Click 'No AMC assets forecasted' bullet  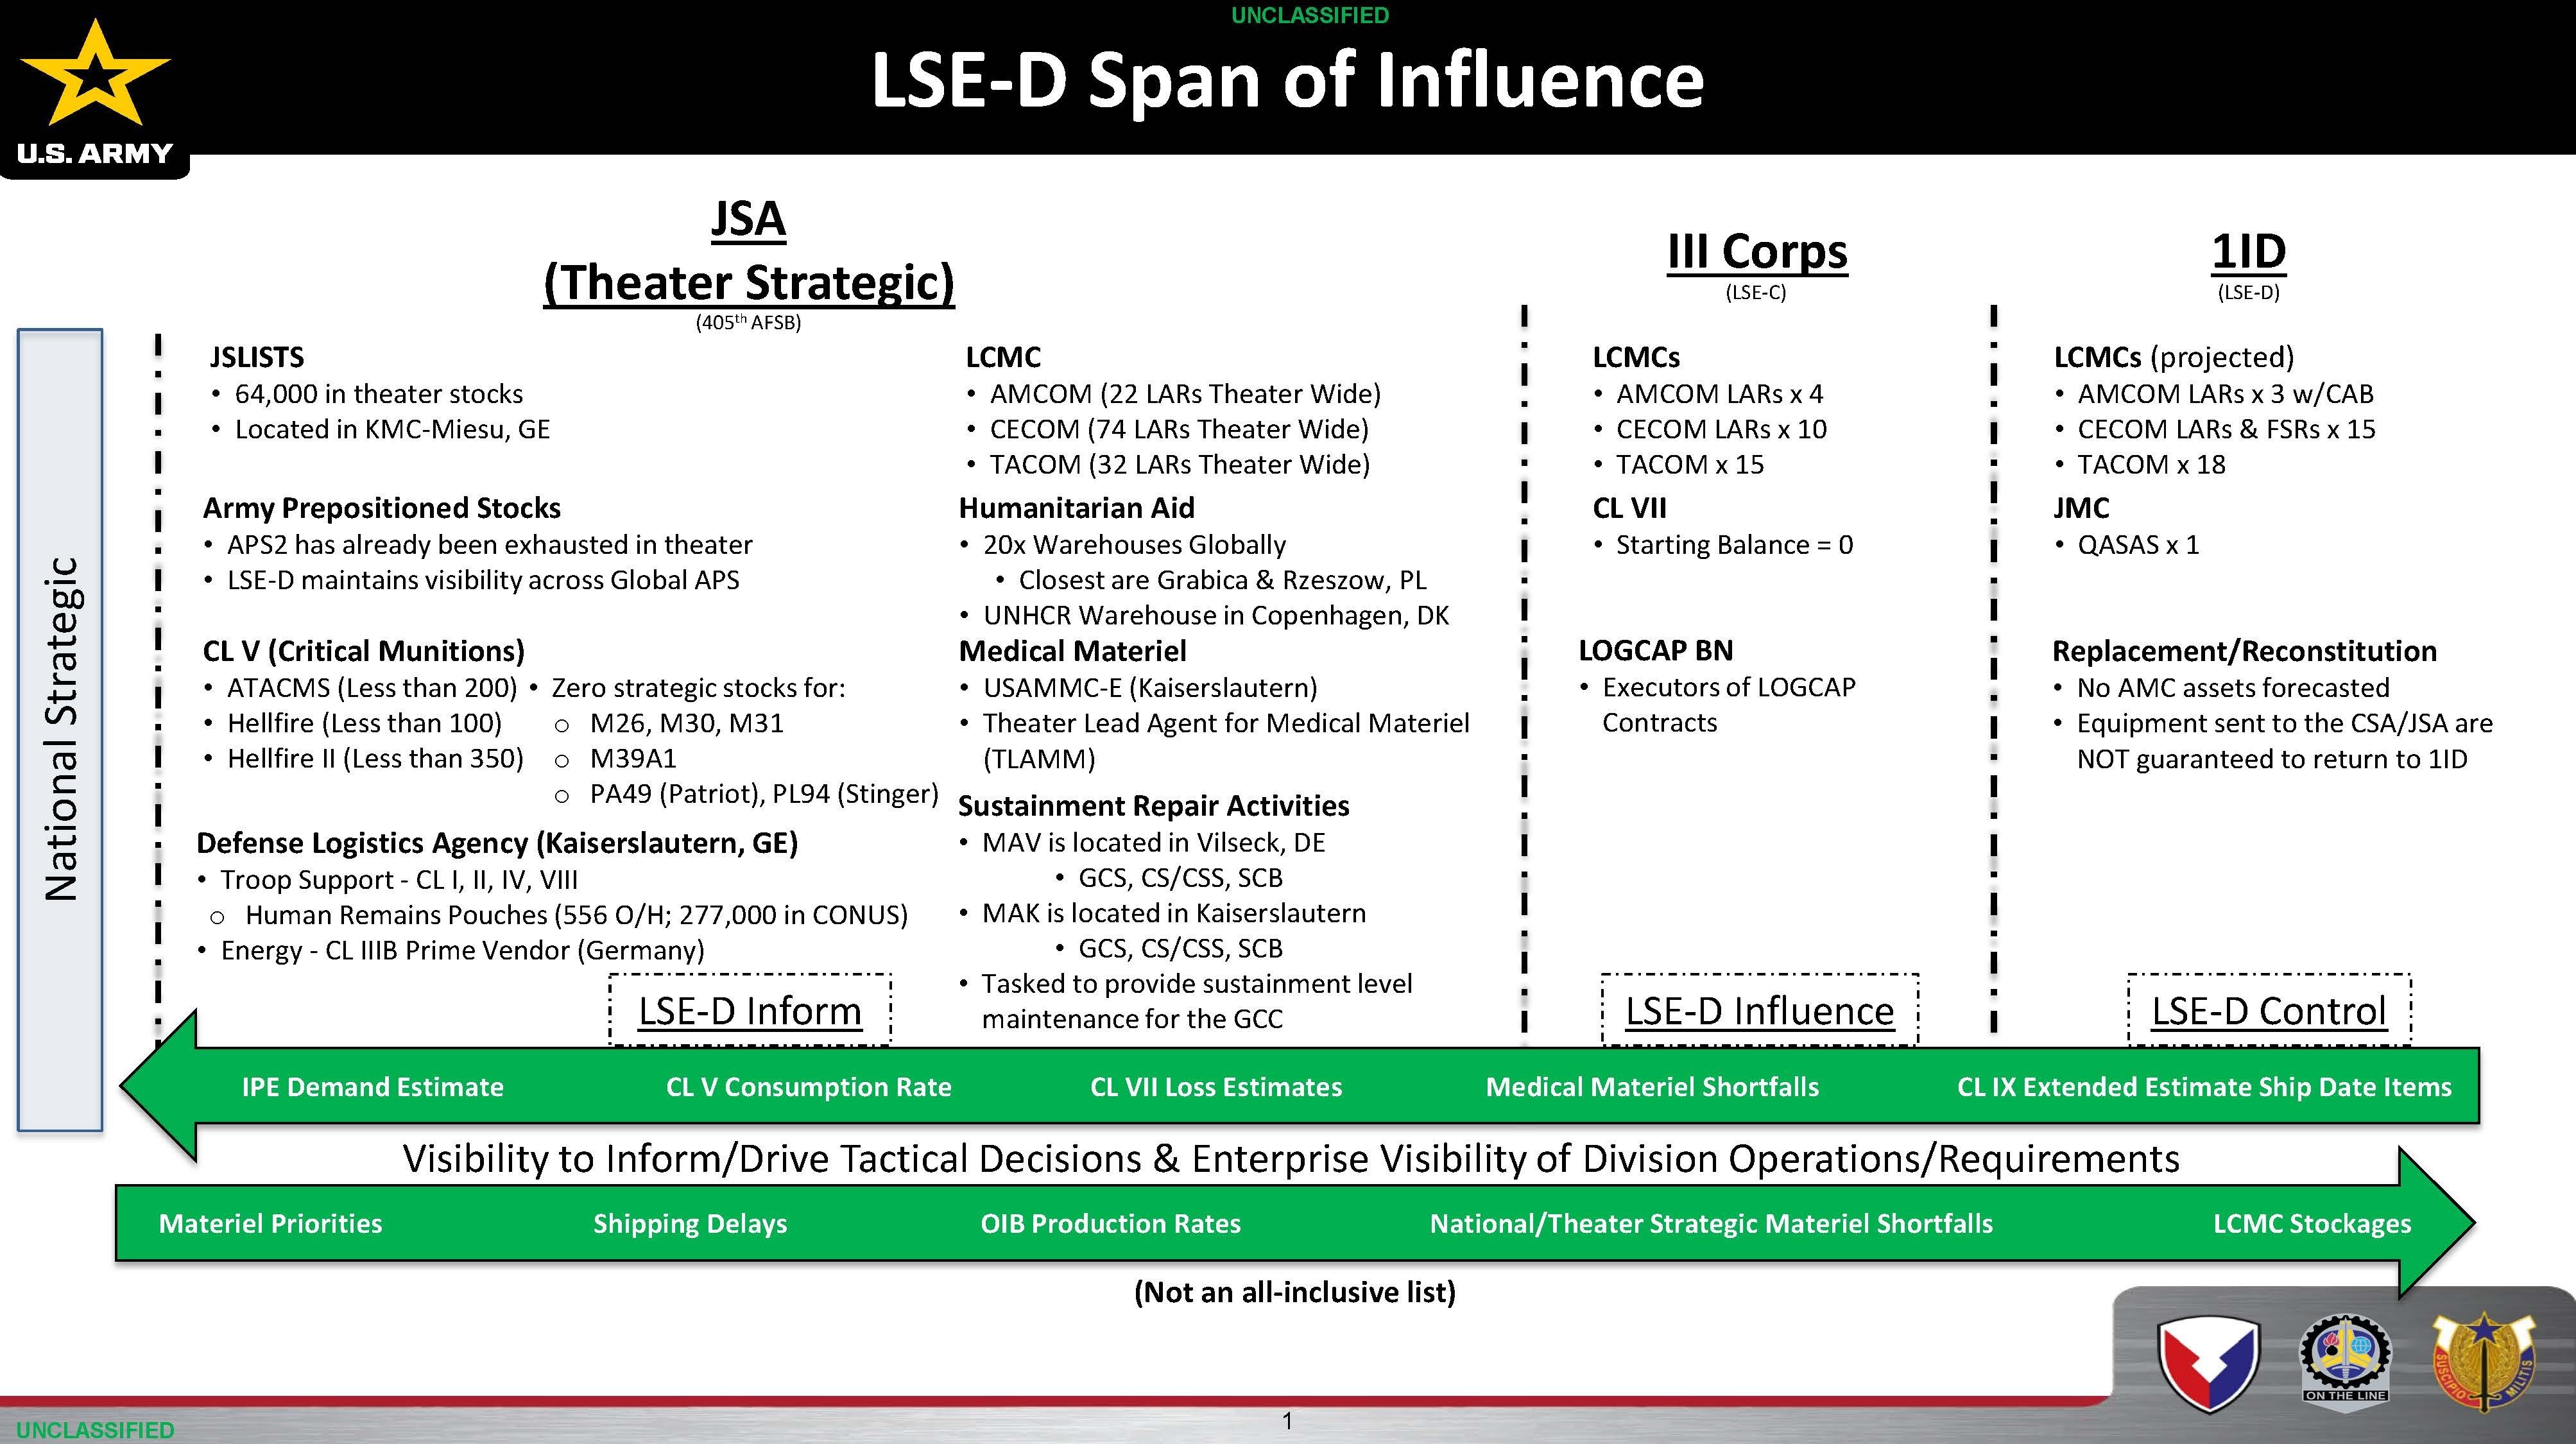(2233, 688)
